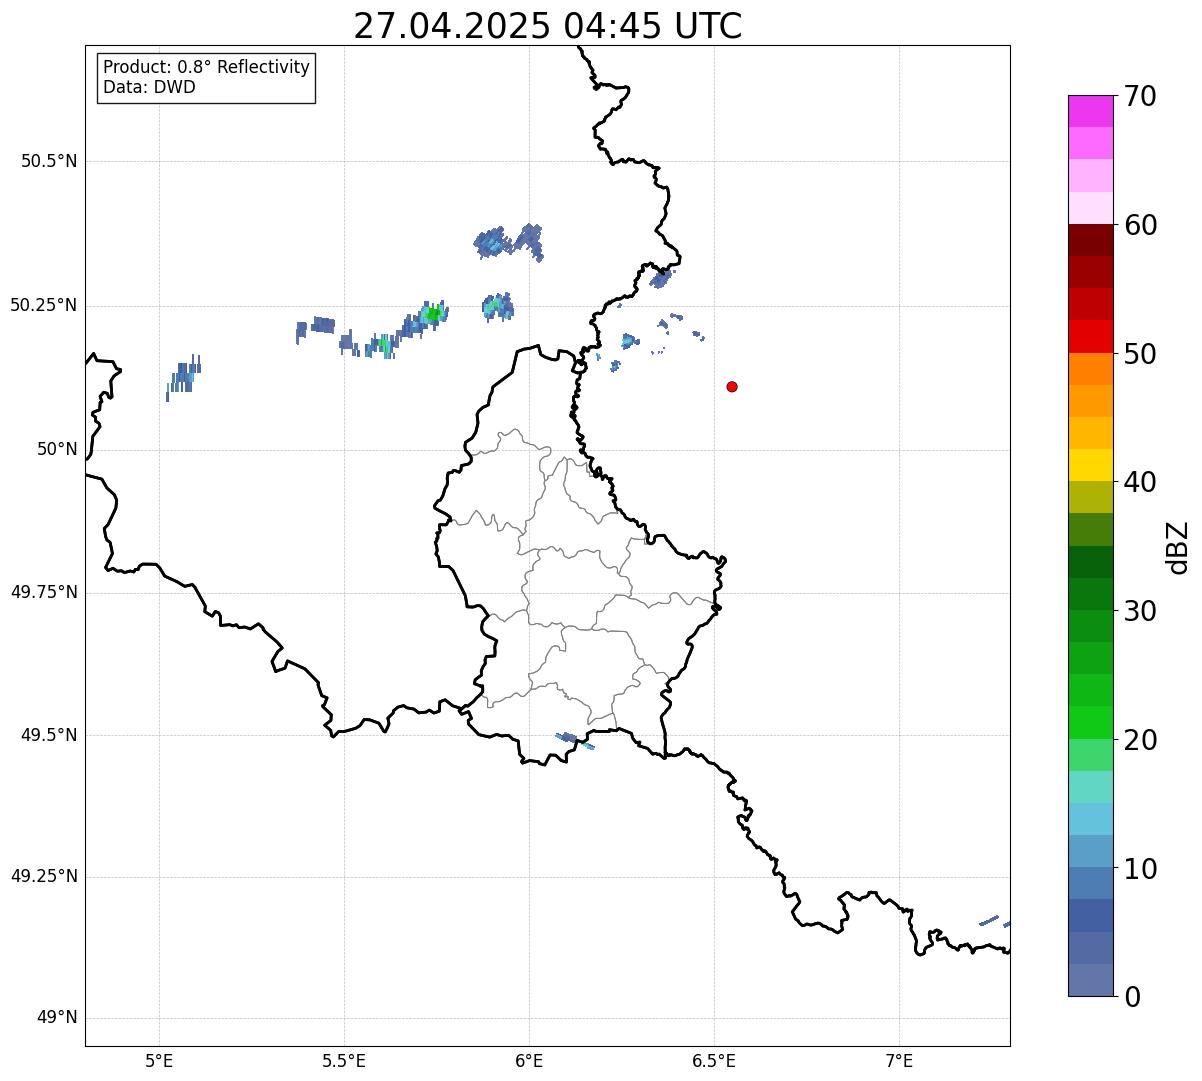Click the green-core radar echo near 50.25°N
Image resolution: width=1202 pixels, height=1081 pixels.
coord(433,314)
